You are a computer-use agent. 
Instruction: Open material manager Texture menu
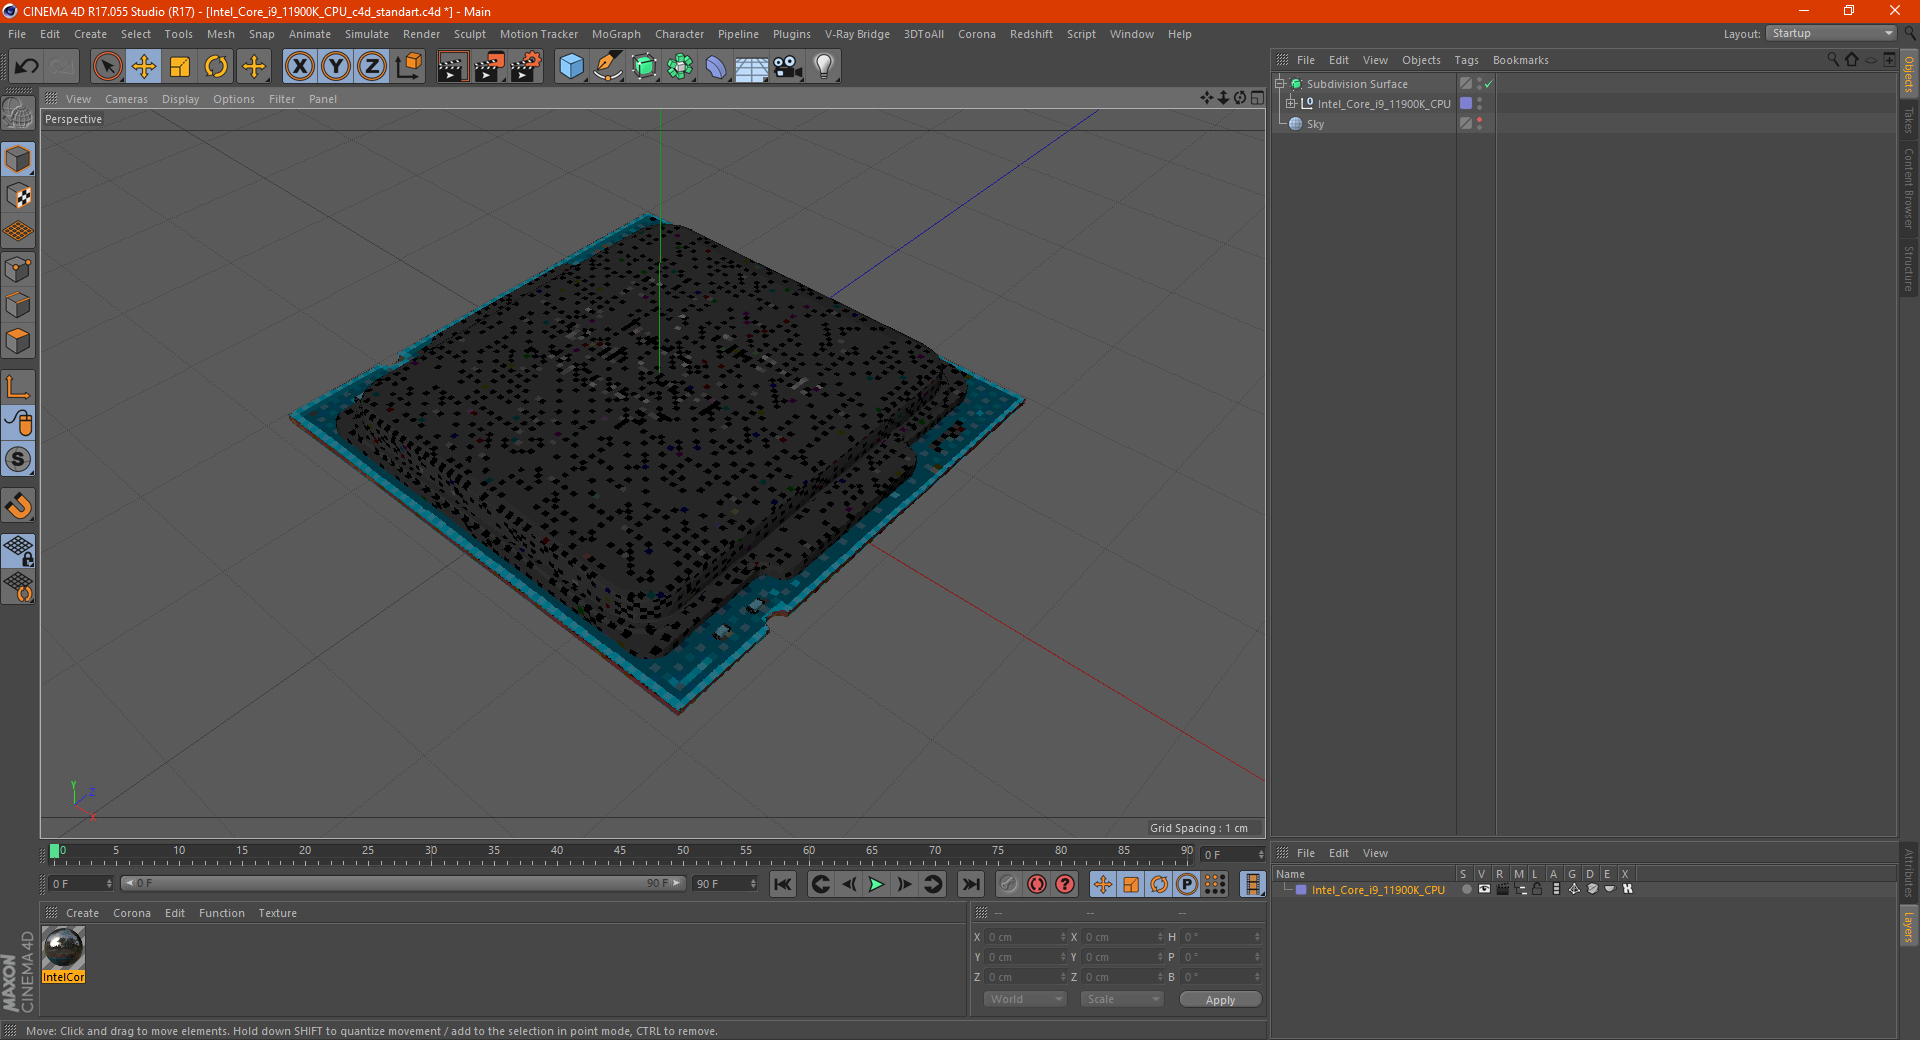pyautogui.click(x=277, y=913)
